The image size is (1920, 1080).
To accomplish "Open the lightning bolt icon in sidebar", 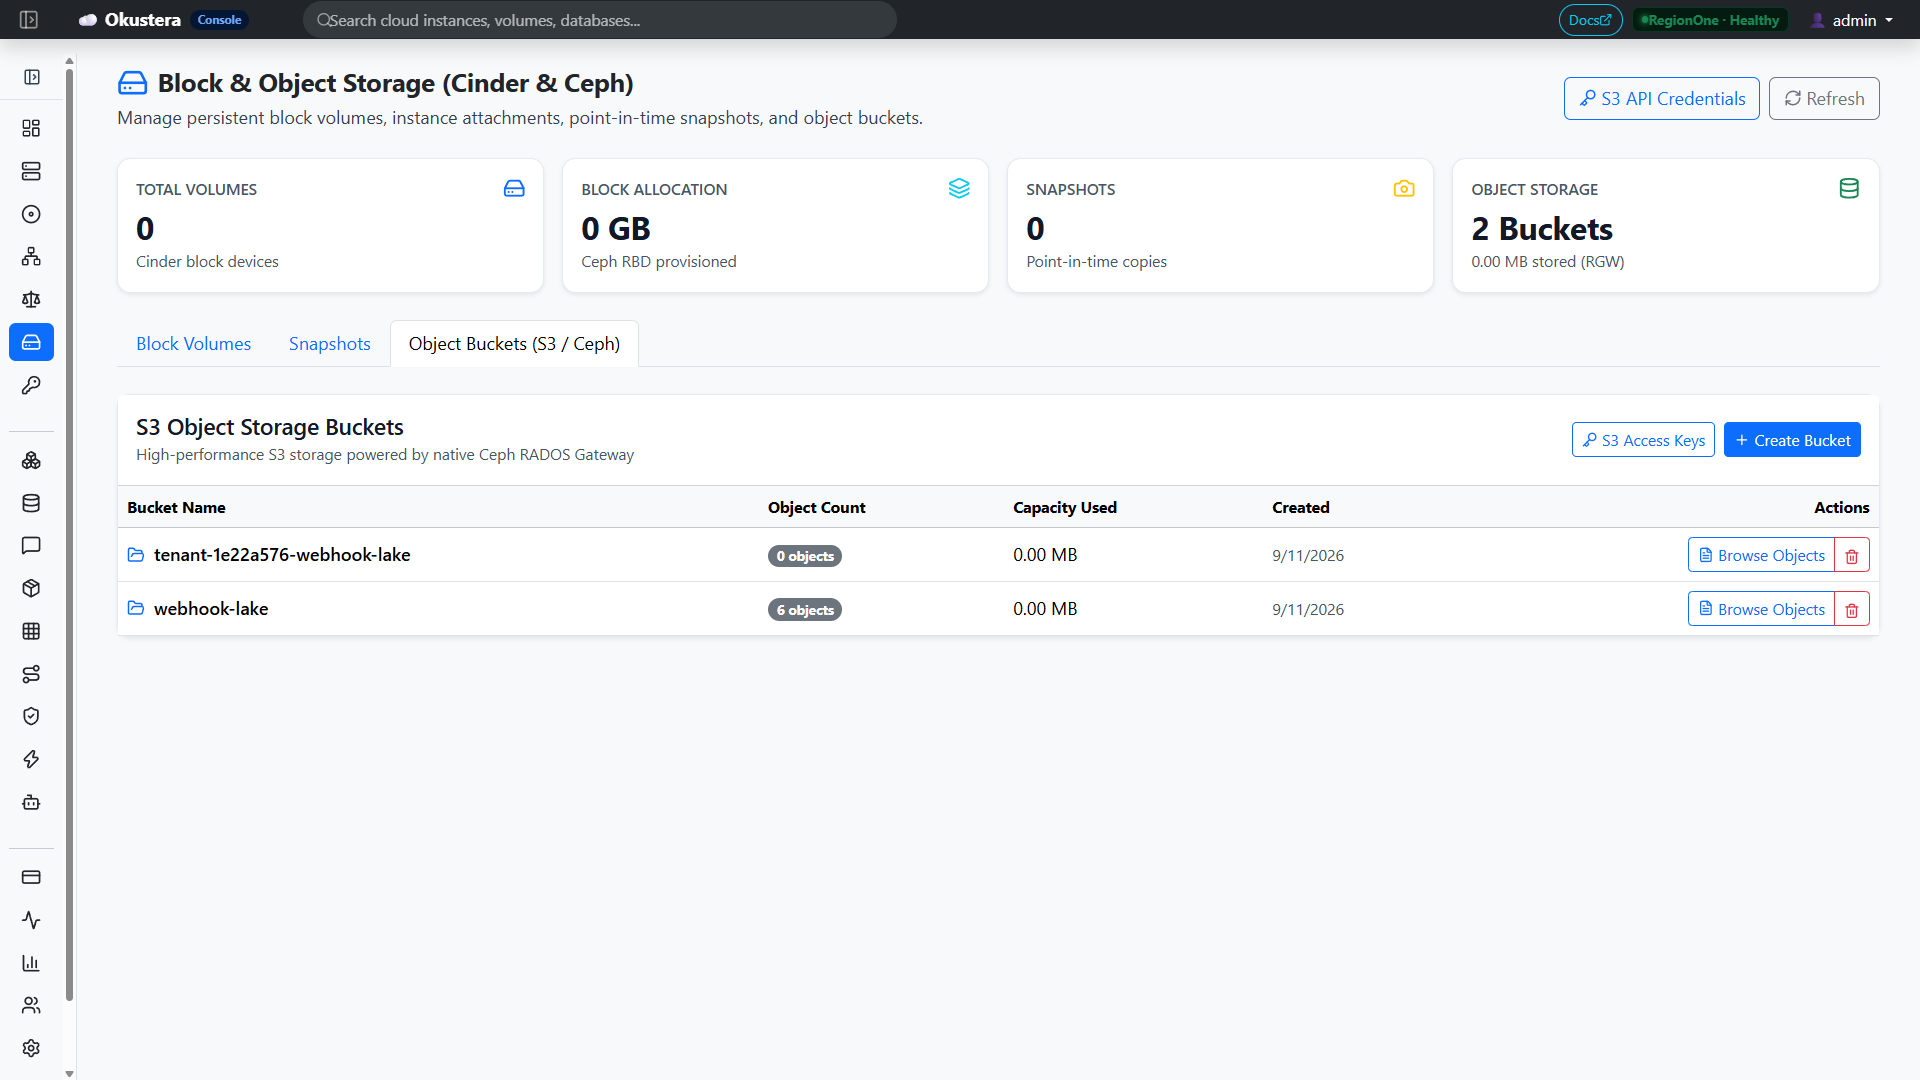I will [31, 759].
